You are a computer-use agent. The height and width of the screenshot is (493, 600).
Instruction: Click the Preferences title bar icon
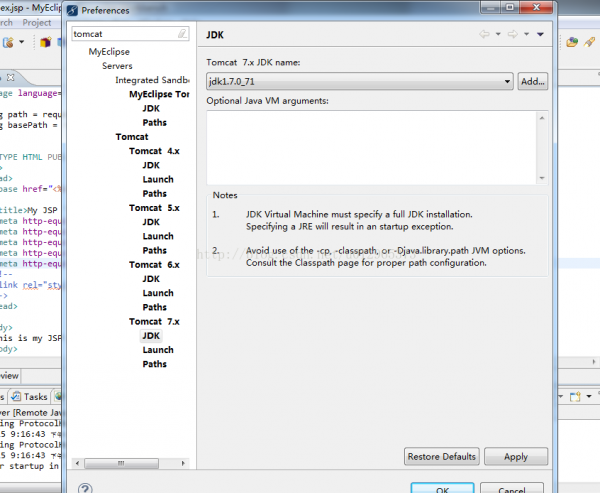tap(72, 10)
